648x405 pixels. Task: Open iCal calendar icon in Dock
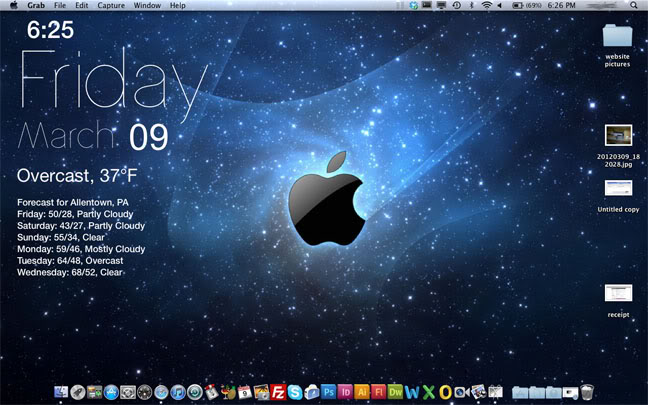coord(245,391)
